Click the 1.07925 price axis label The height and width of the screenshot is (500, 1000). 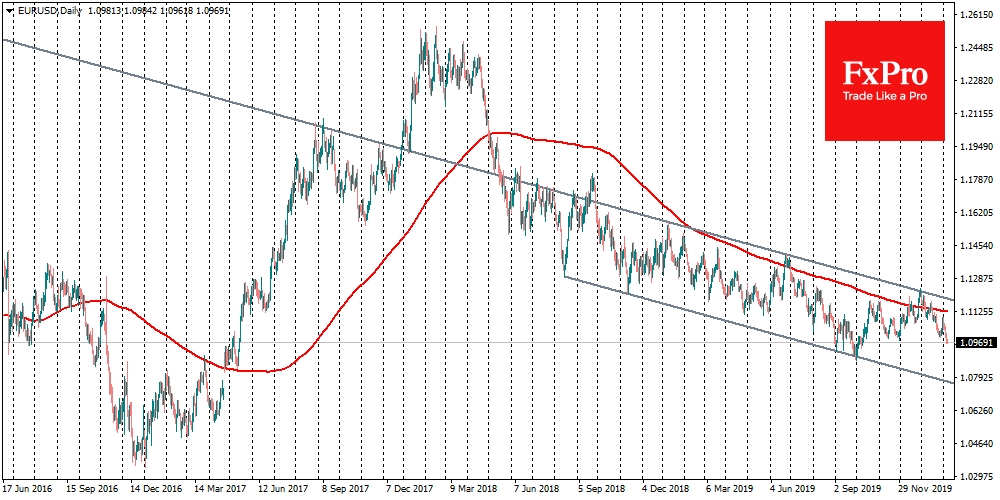click(978, 378)
